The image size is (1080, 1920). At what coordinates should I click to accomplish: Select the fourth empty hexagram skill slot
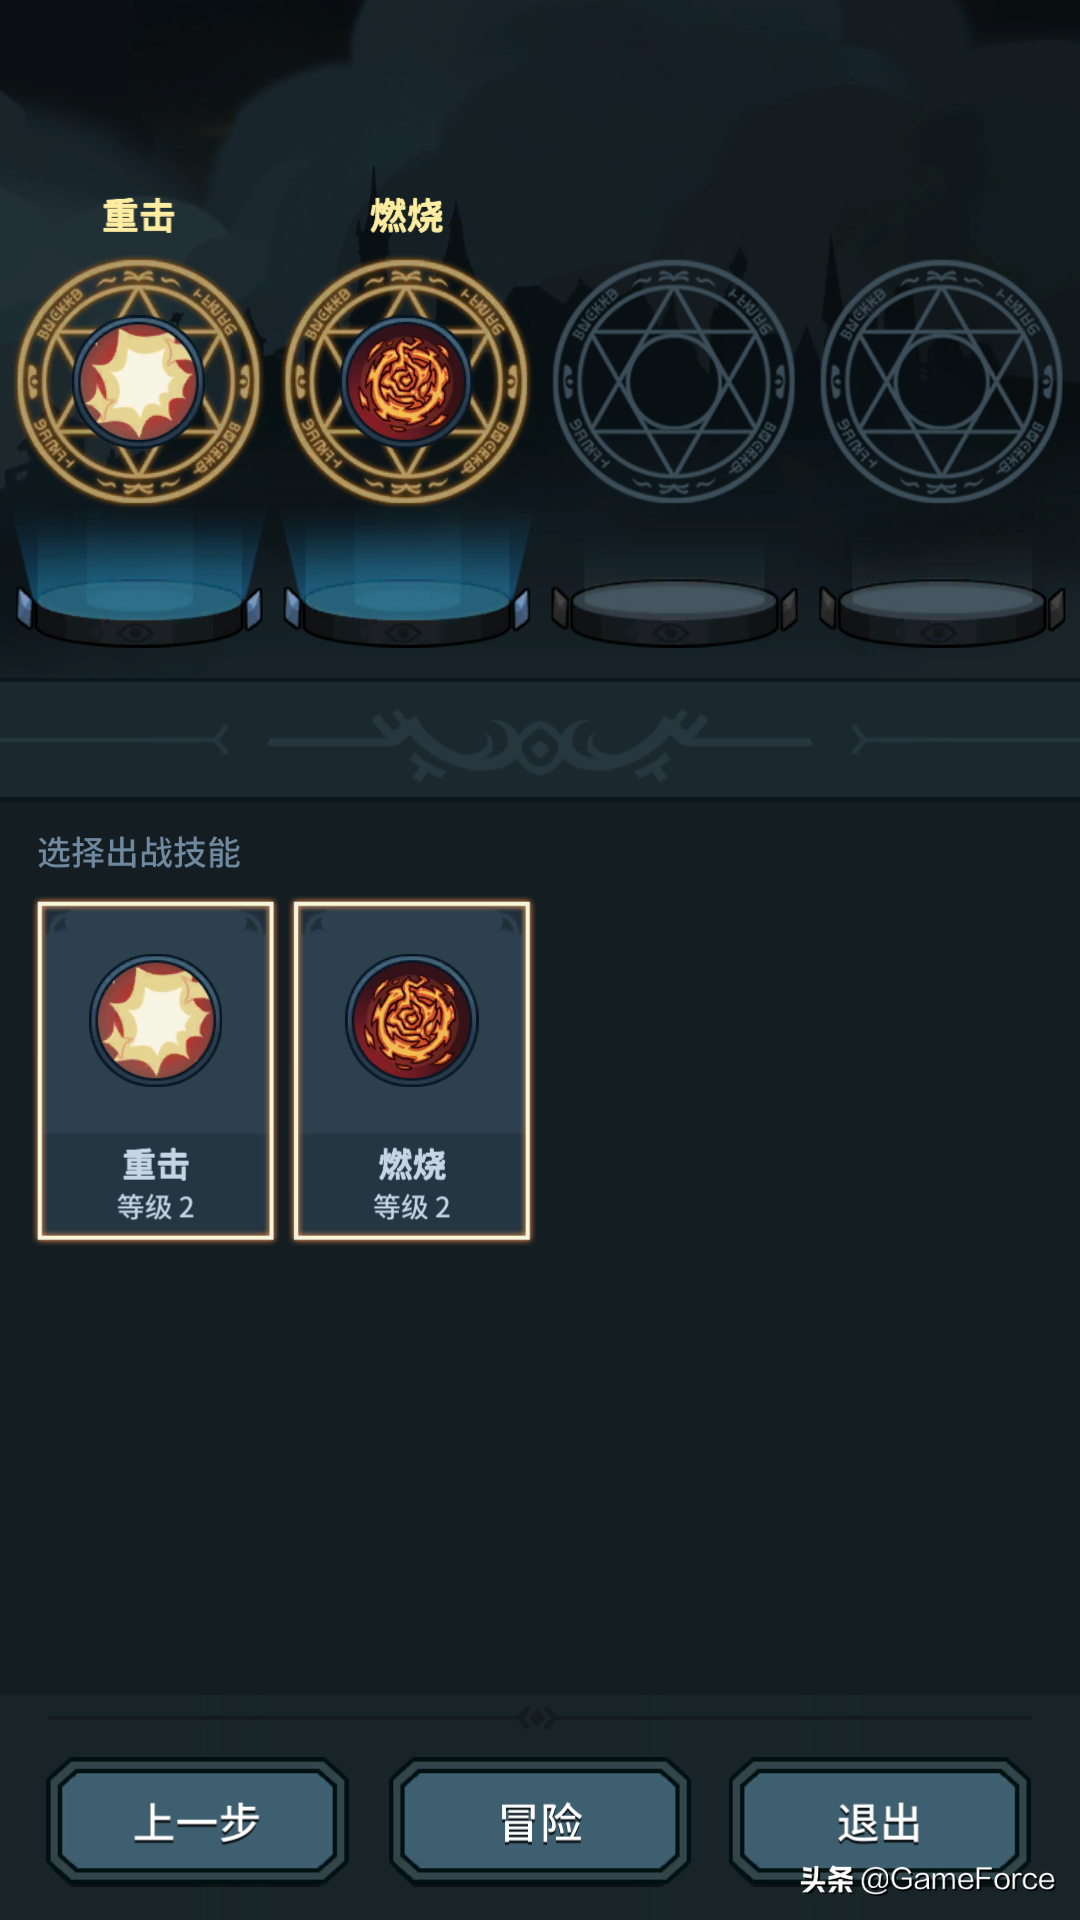941,382
